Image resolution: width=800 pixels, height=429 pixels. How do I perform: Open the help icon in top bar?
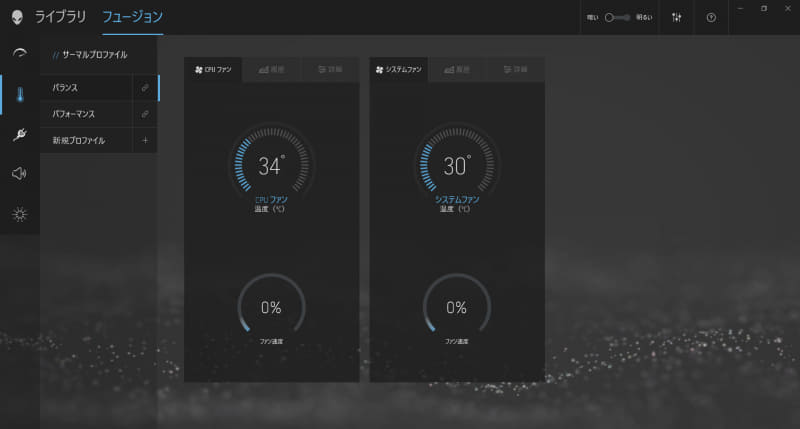click(x=711, y=17)
